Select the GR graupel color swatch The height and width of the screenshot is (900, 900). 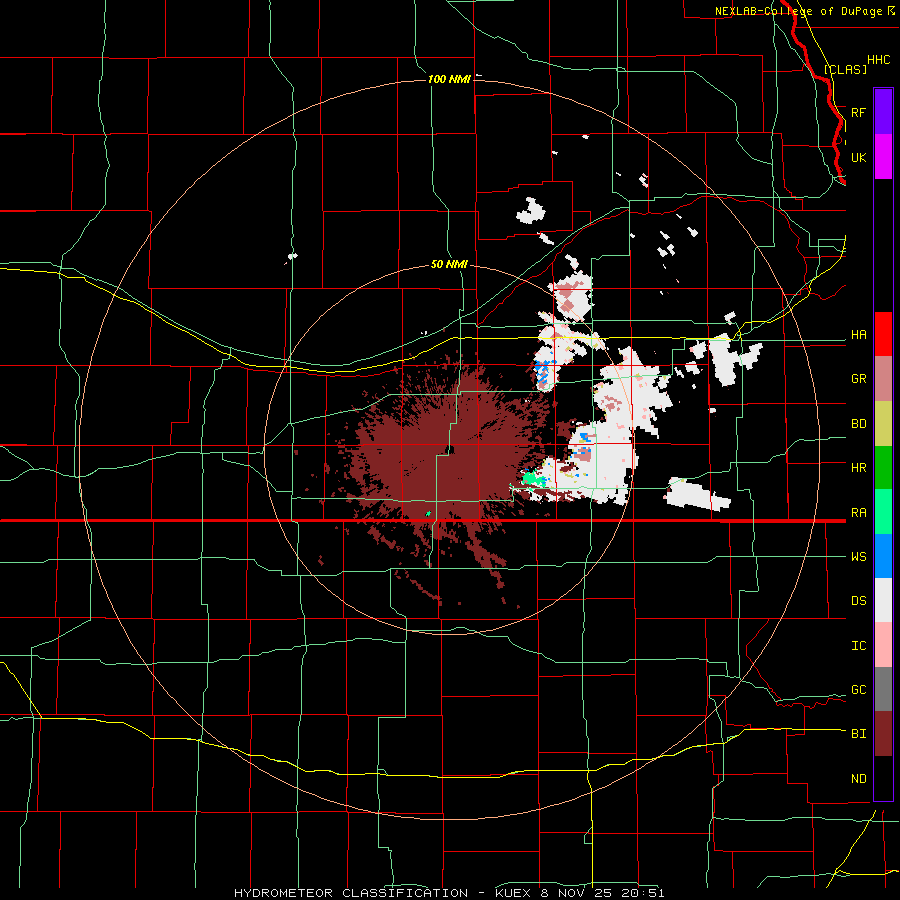[883, 379]
